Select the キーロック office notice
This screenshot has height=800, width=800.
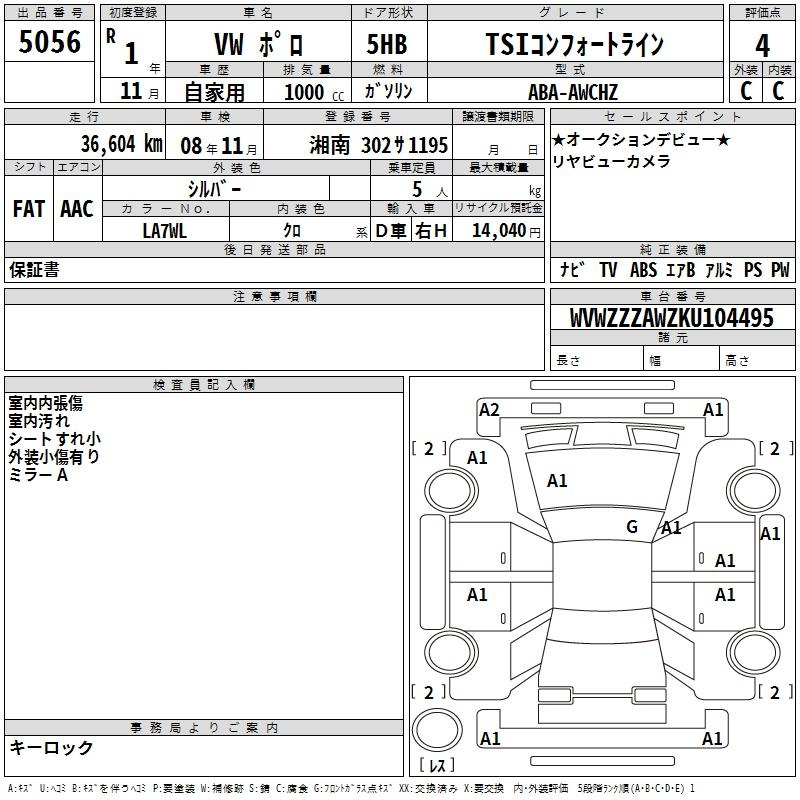tap(51, 747)
